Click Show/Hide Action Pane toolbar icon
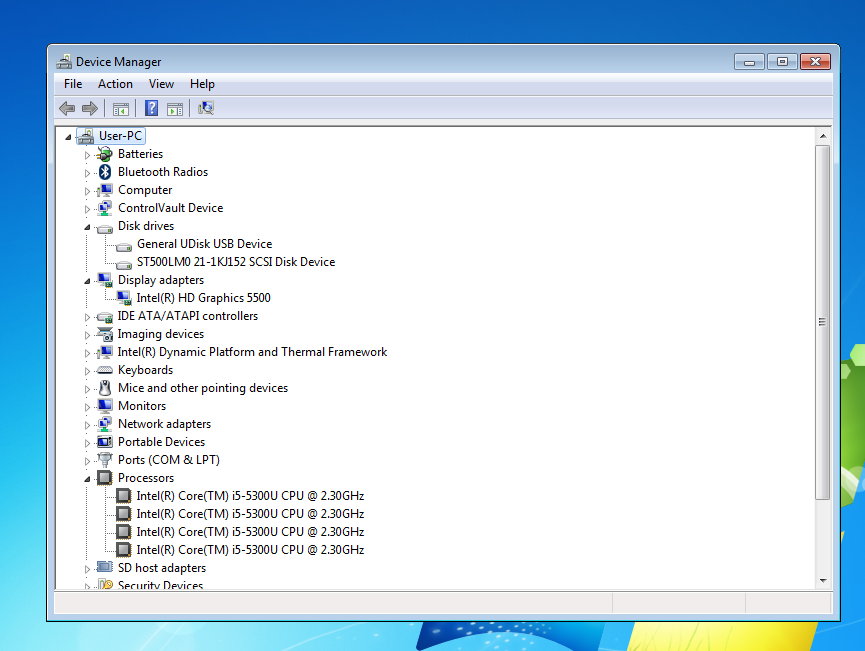Image resolution: width=865 pixels, height=651 pixels. (175, 109)
